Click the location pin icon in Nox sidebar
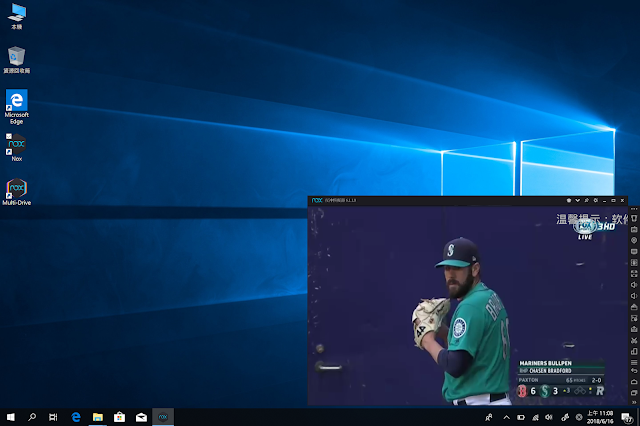The width and height of the screenshot is (640, 426). 634,240
